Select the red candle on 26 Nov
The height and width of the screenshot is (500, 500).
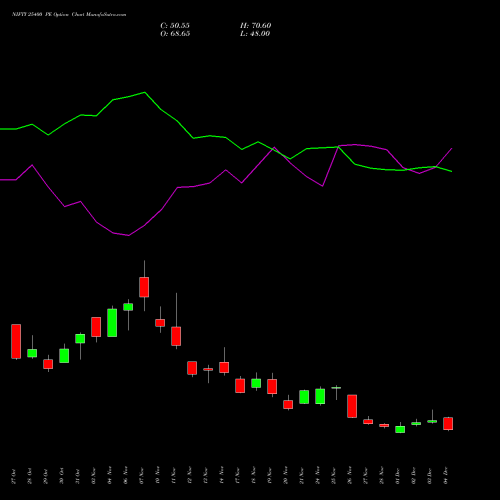[x=352, y=406]
